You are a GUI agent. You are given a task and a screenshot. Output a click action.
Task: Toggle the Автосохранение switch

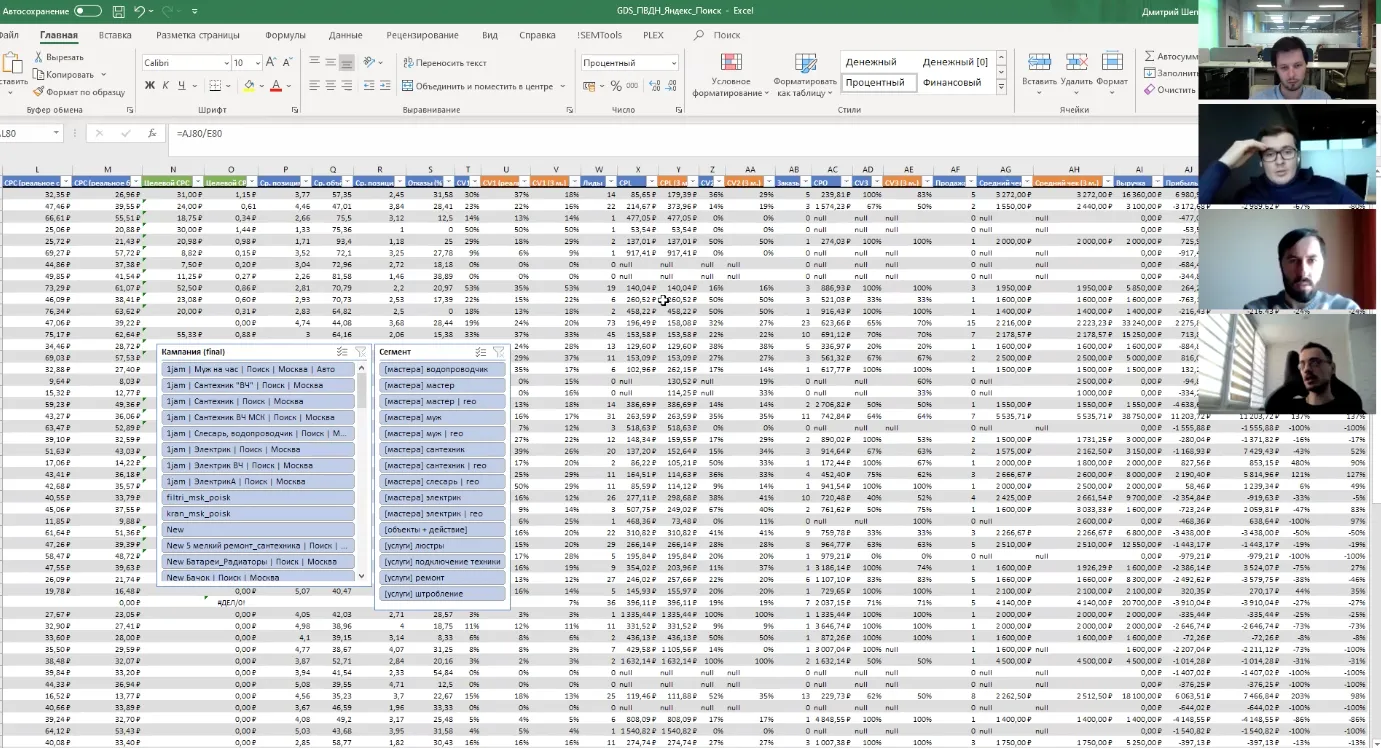point(88,12)
